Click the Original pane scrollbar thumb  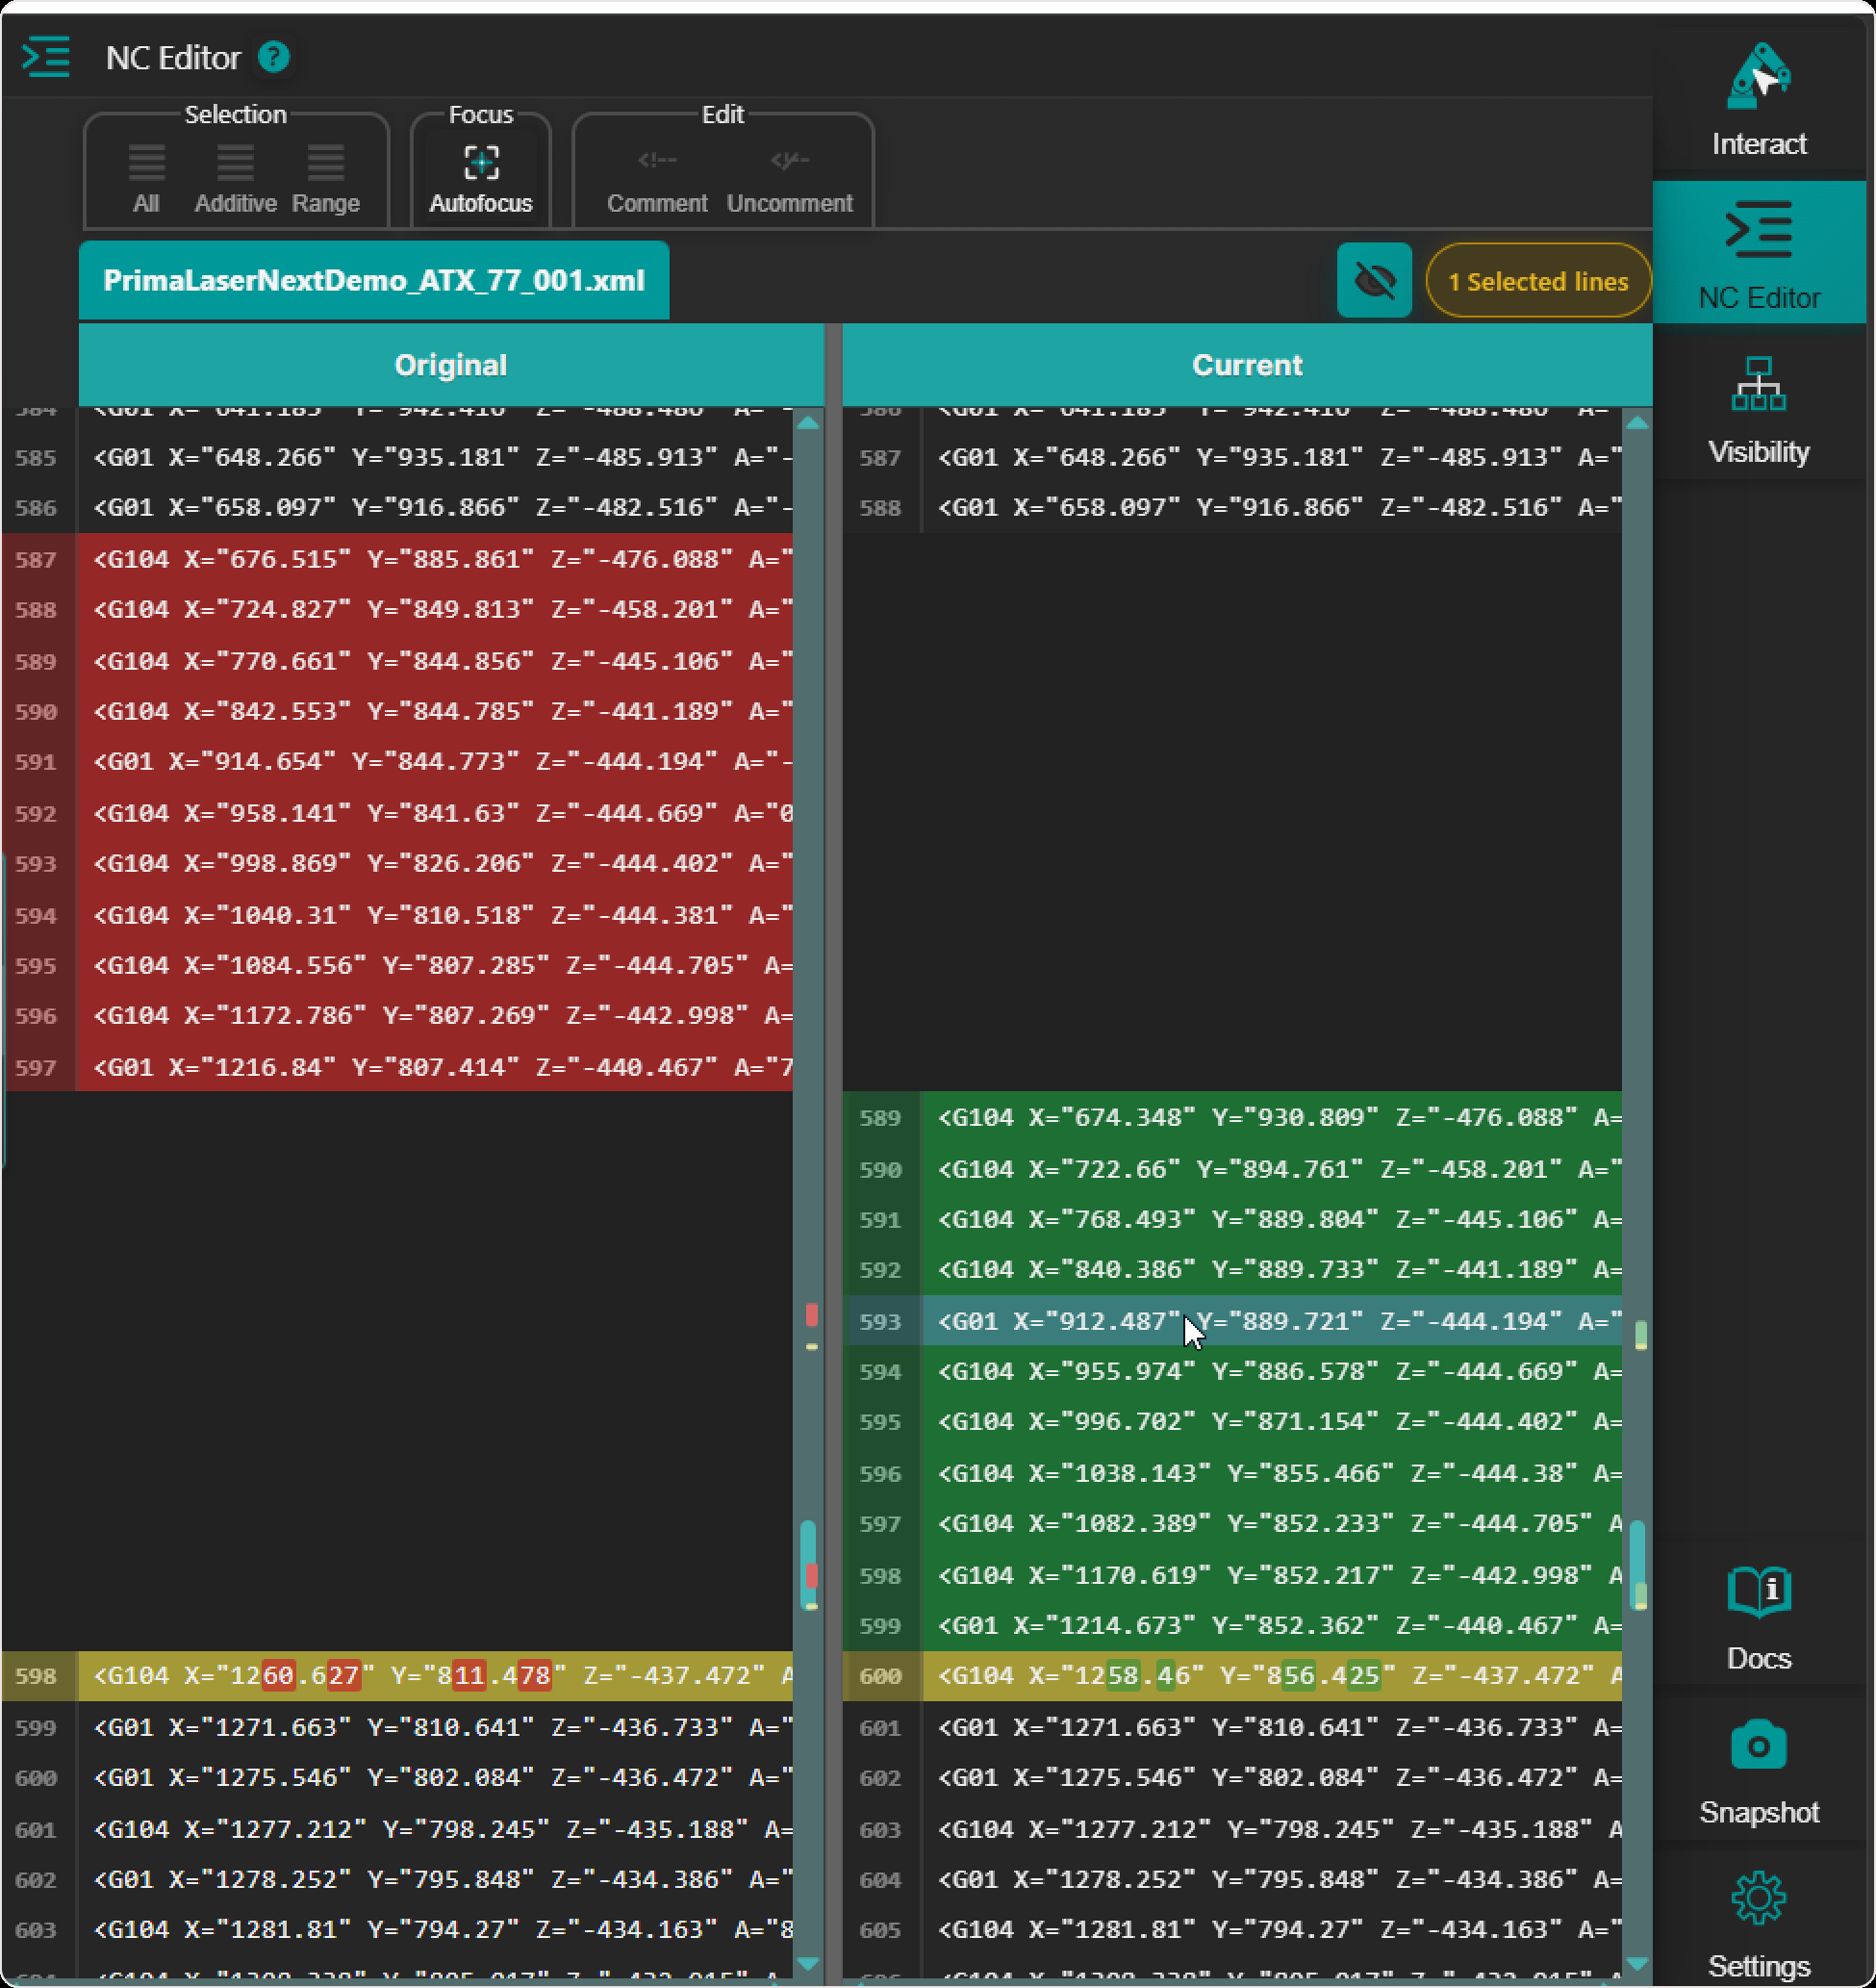point(808,1564)
